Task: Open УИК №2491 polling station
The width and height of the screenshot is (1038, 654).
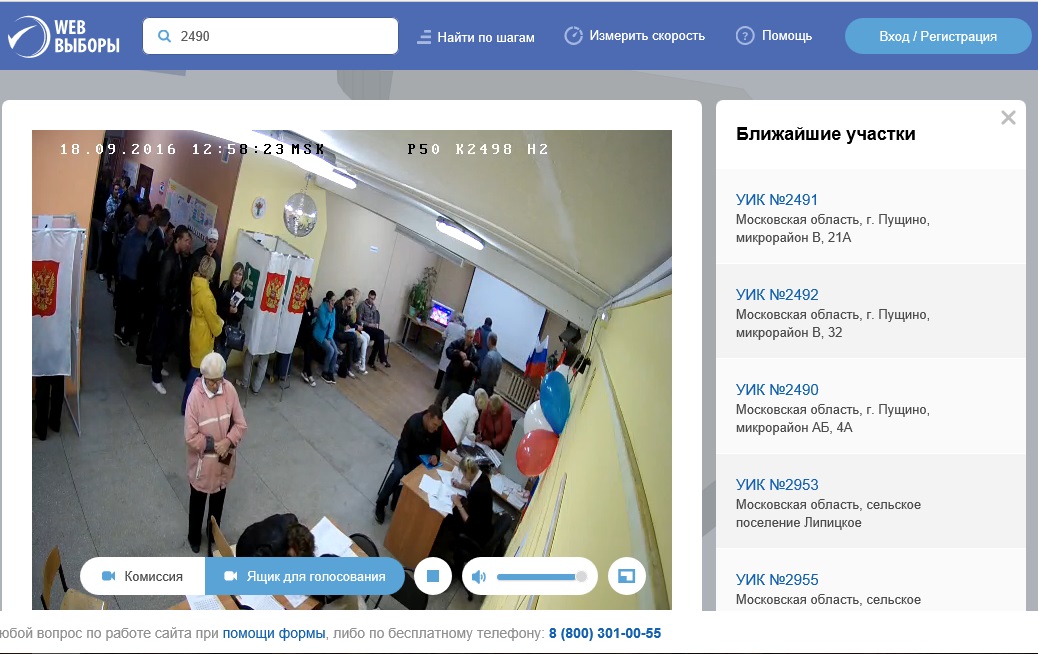Action: point(777,200)
